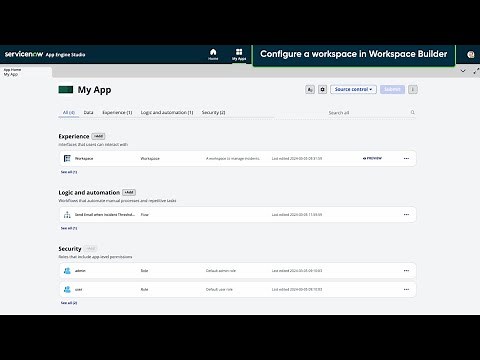Switch to the Data tab

(x=88, y=113)
